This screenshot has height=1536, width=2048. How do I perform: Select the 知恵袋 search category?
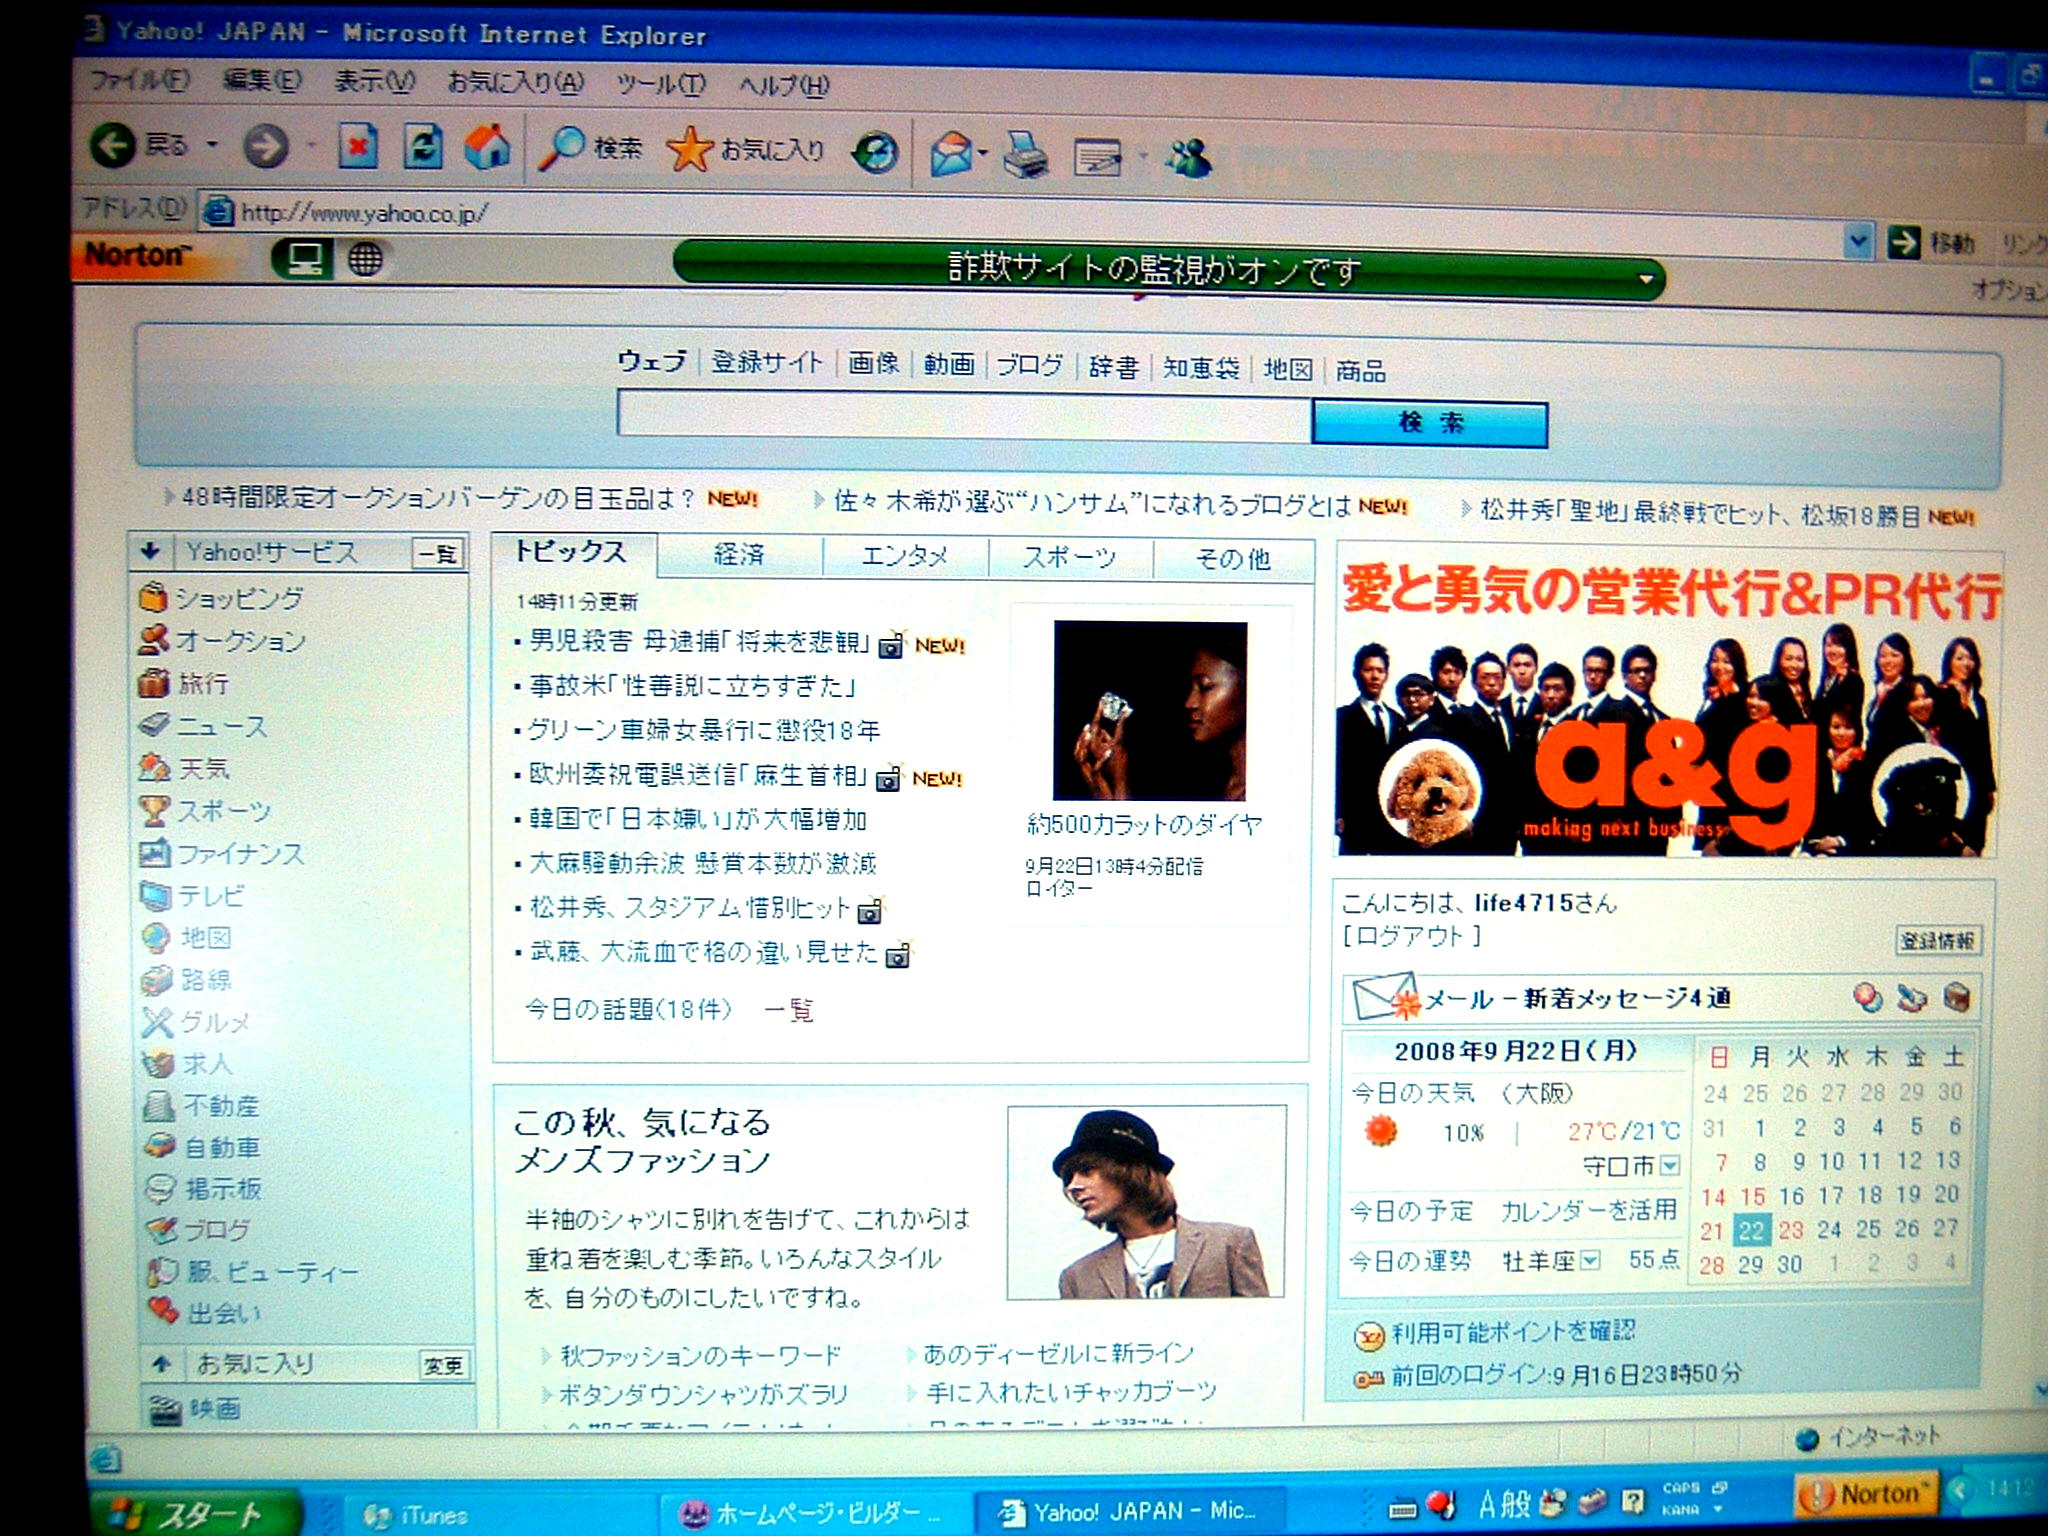[x=1201, y=368]
